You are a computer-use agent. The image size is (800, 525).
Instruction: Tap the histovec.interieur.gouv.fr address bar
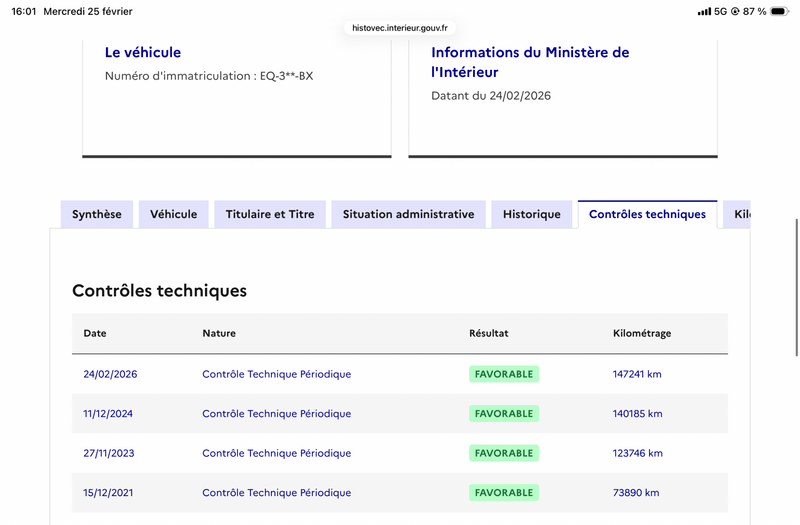pos(400,28)
